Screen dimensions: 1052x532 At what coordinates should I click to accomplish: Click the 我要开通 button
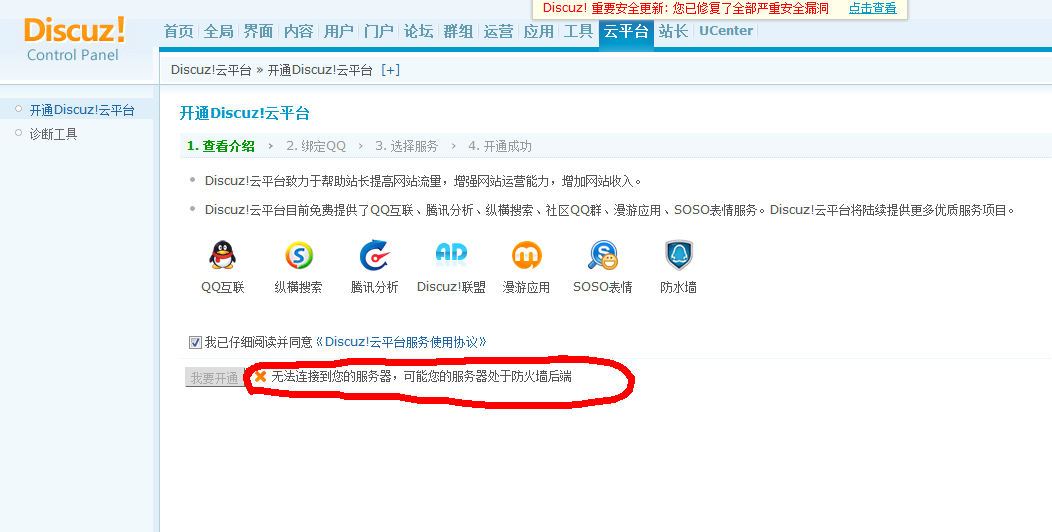tap(214, 377)
